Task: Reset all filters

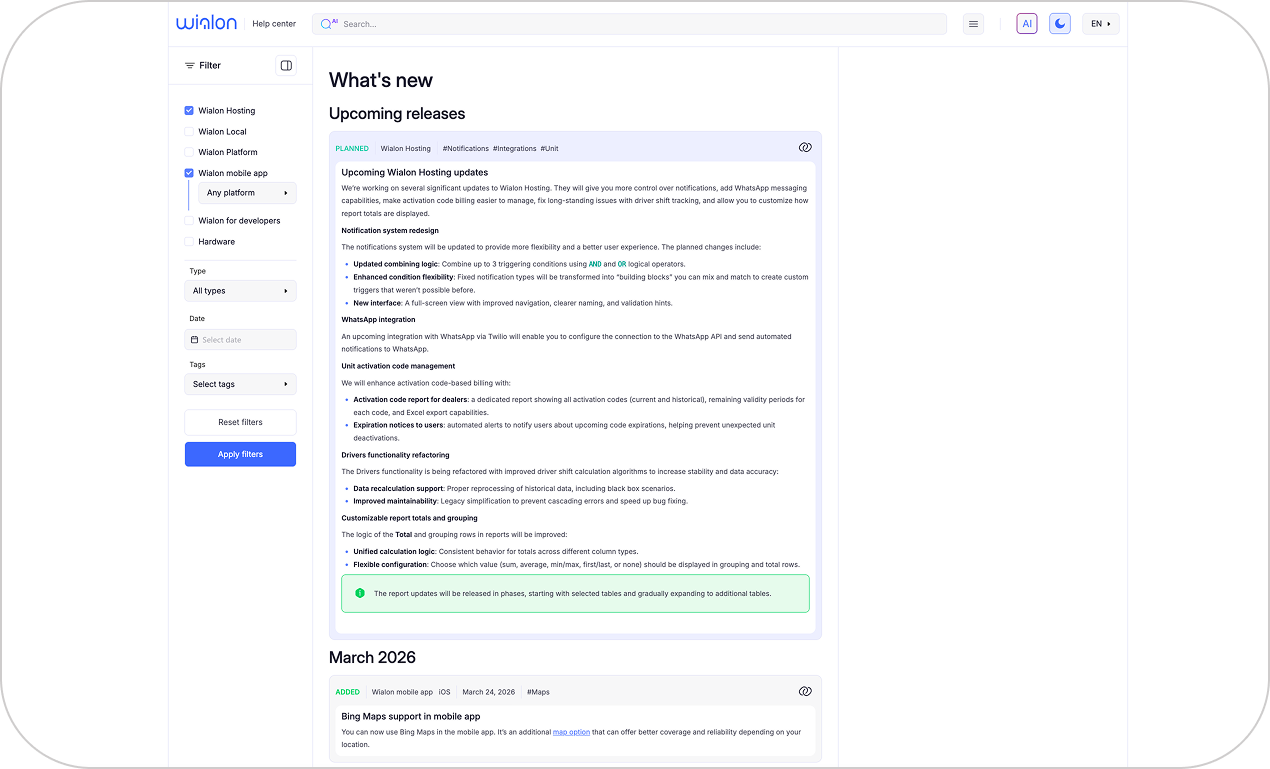Action: click(240, 422)
